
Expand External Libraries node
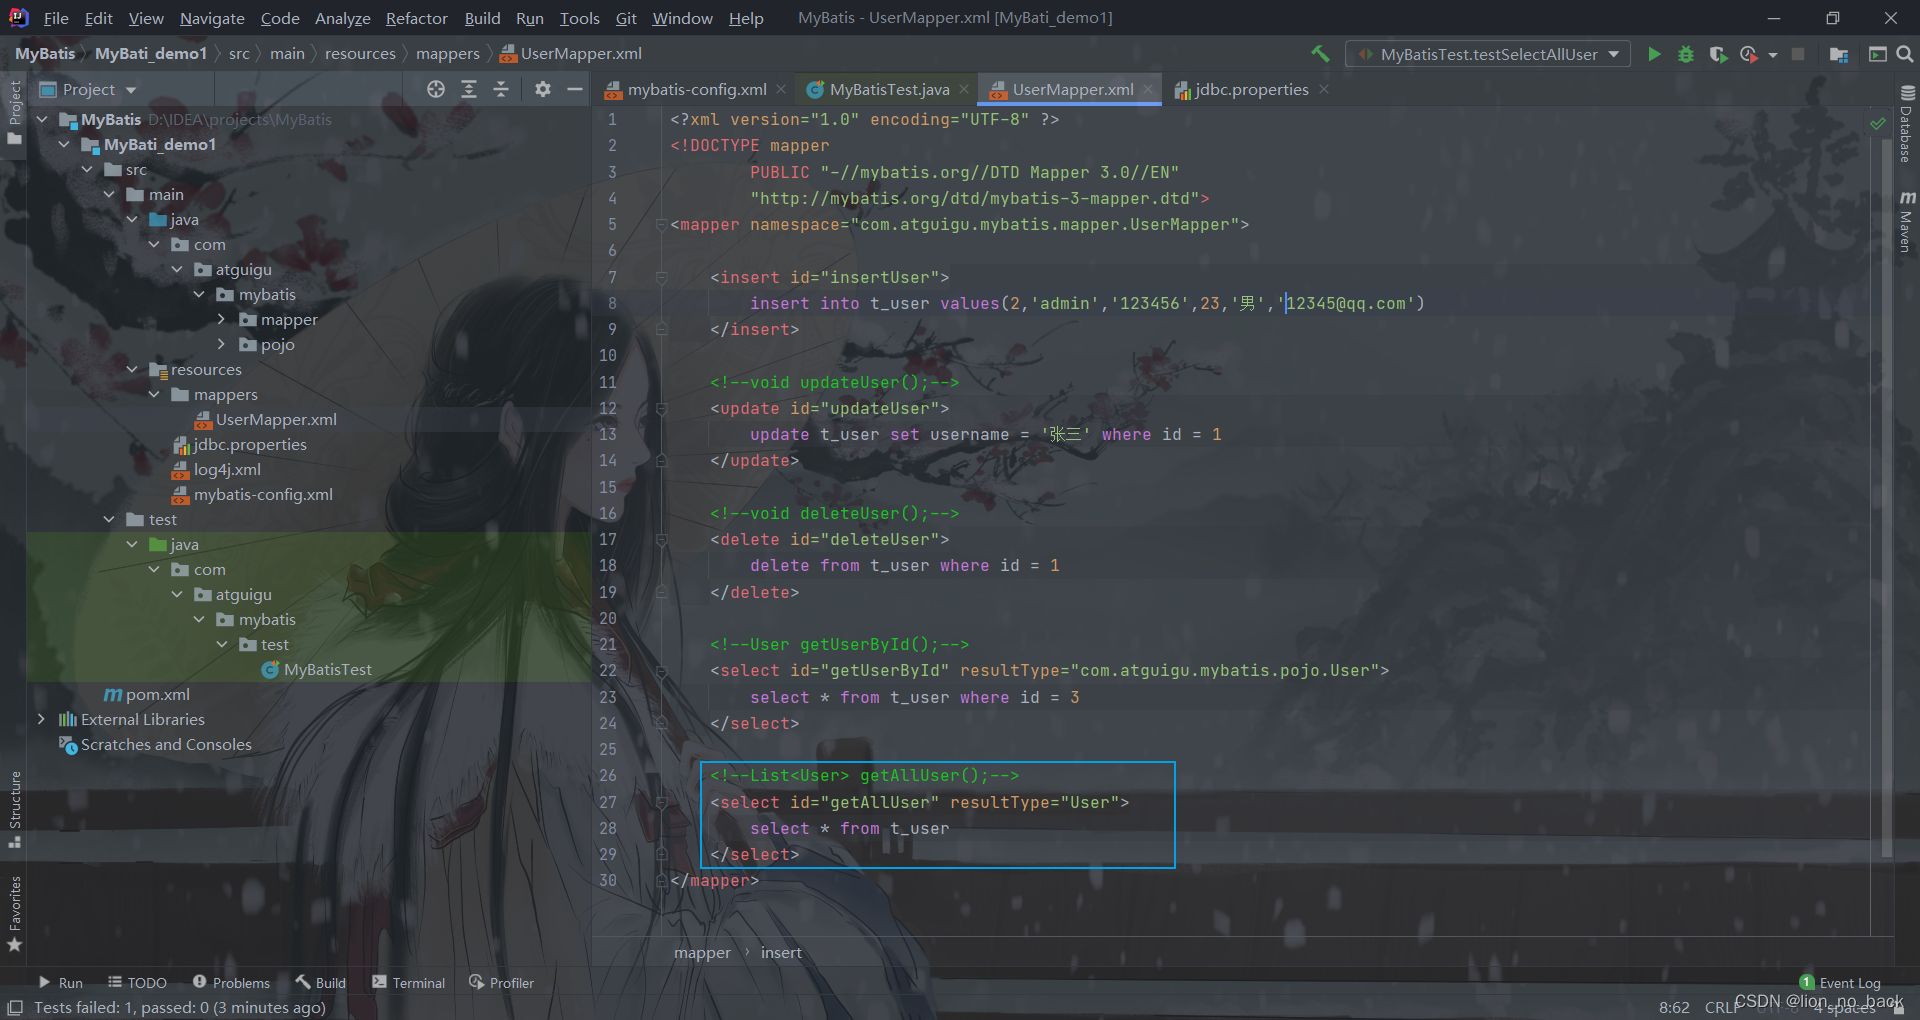(x=41, y=719)
